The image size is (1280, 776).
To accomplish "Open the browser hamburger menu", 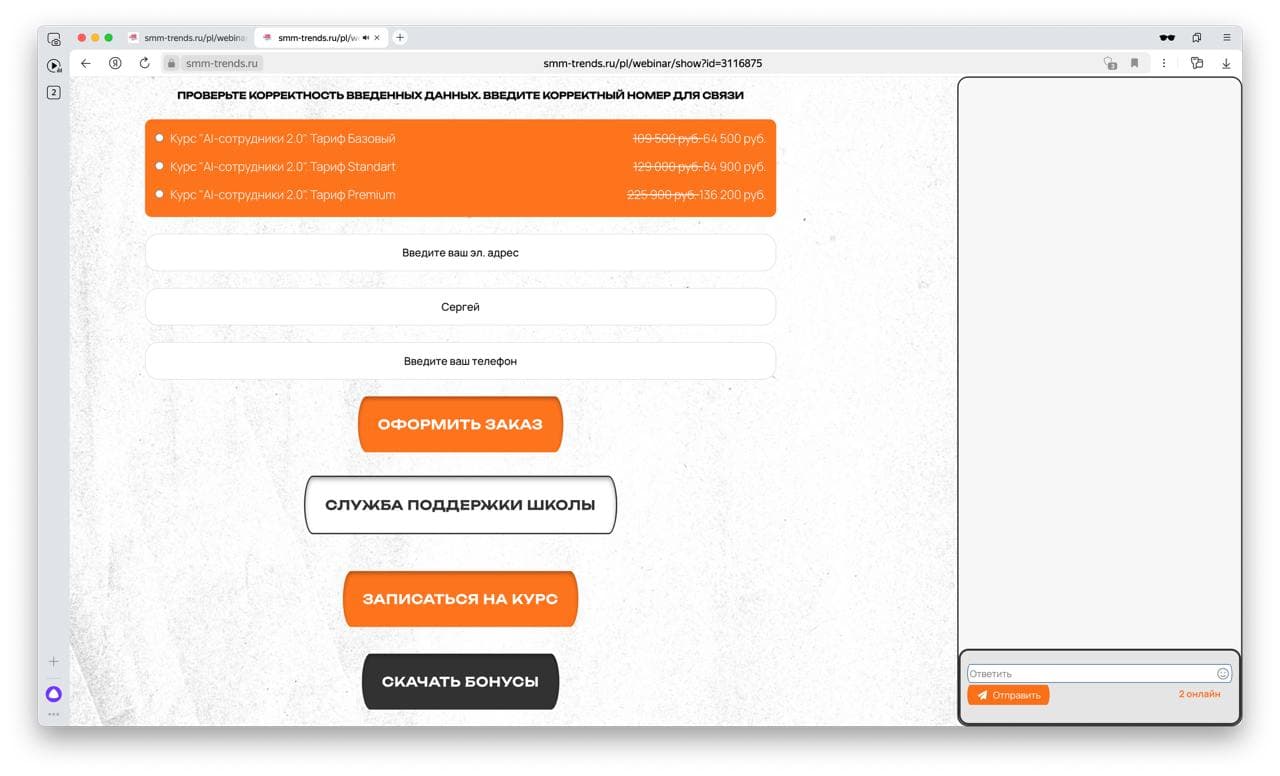I will [x=1226, y=37].
